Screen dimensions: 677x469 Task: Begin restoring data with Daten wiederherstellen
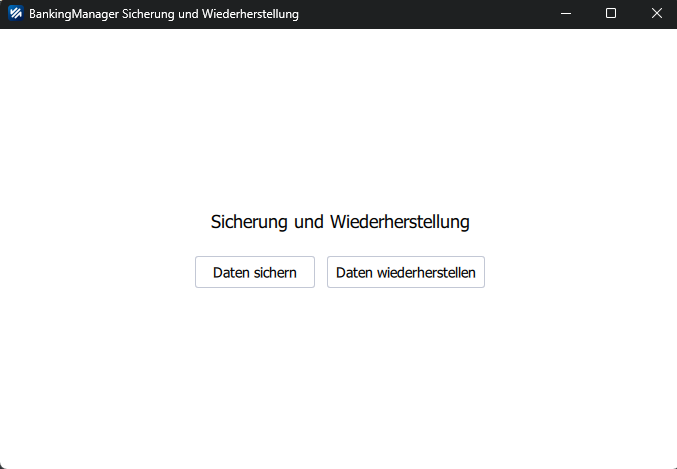(405, 272)
